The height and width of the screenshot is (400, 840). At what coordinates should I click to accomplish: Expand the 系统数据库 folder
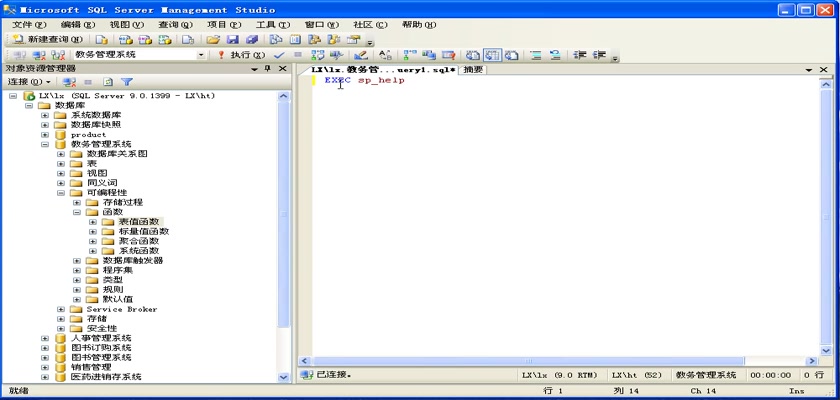pos(45,115)
